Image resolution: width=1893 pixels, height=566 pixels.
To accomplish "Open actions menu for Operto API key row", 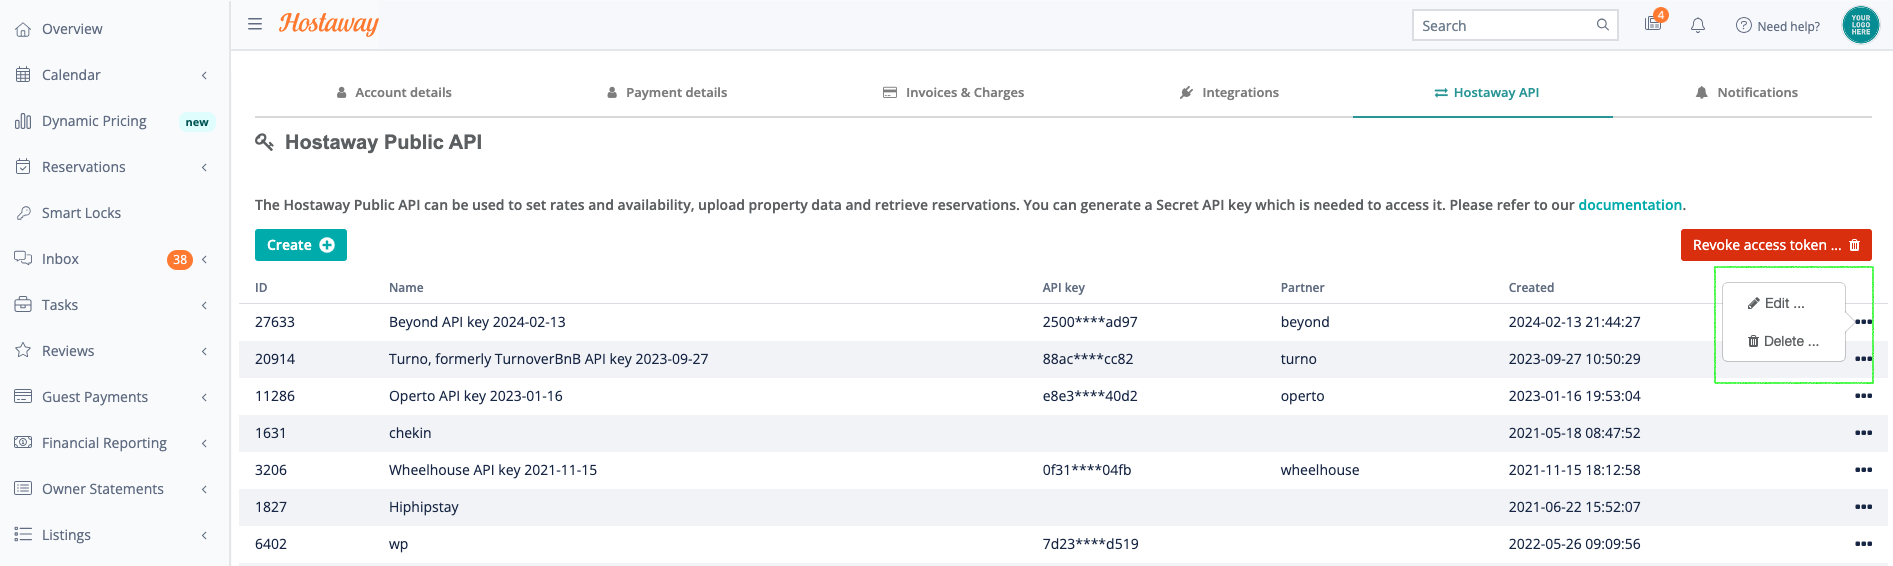I will pos(1863,396).
